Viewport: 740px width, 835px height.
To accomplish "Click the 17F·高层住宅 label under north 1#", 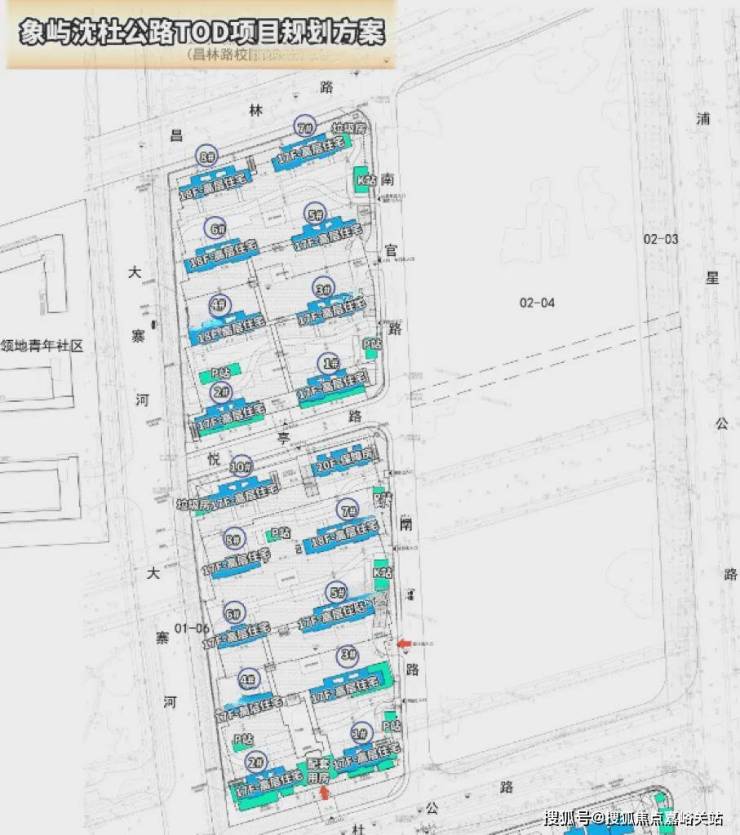I will (333, 387).
